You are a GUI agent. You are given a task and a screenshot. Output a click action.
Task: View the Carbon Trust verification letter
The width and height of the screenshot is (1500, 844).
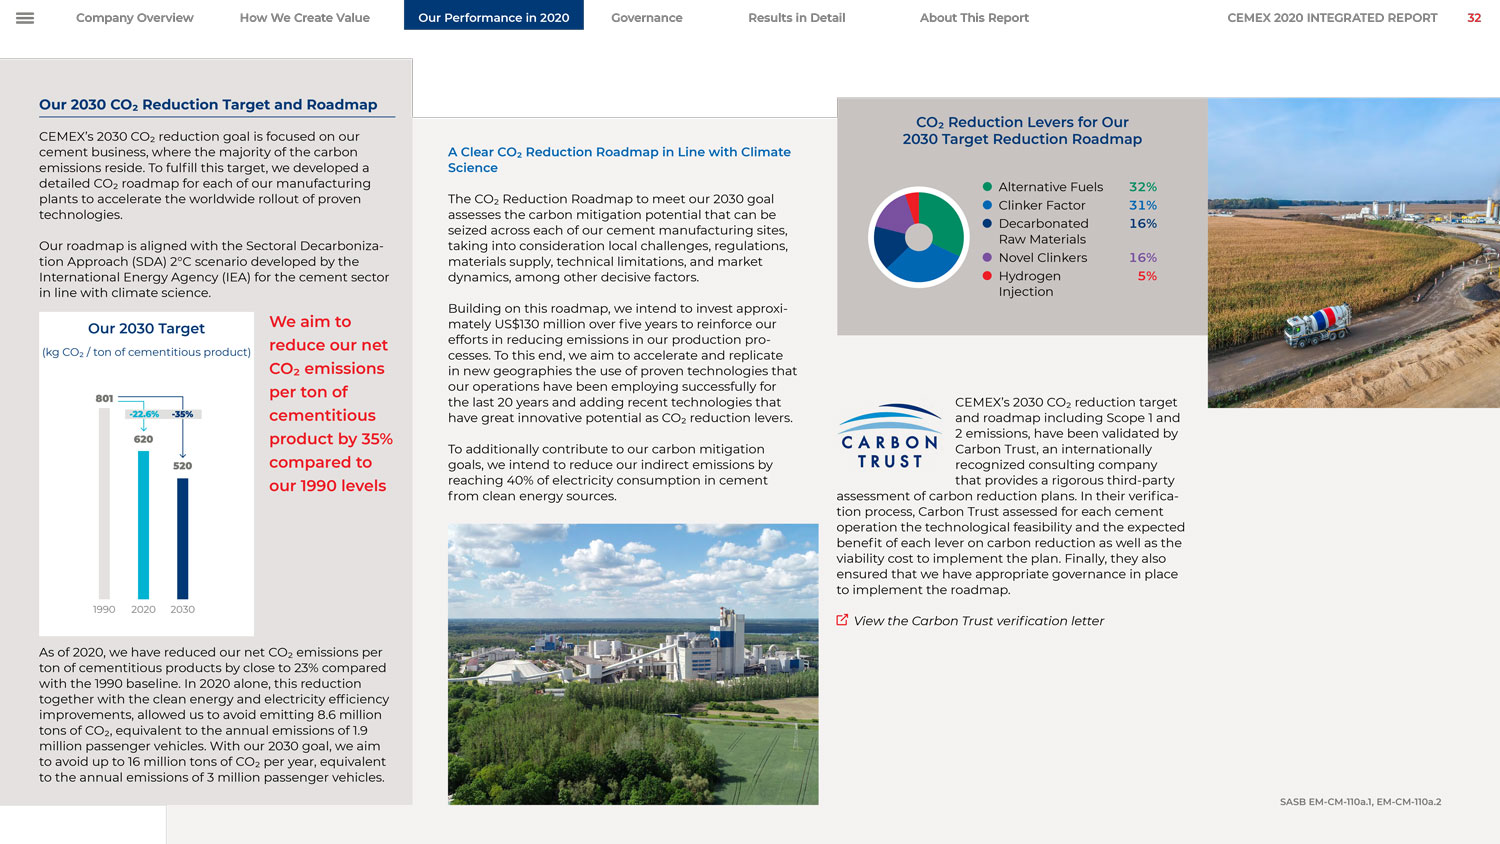point(978,621)
